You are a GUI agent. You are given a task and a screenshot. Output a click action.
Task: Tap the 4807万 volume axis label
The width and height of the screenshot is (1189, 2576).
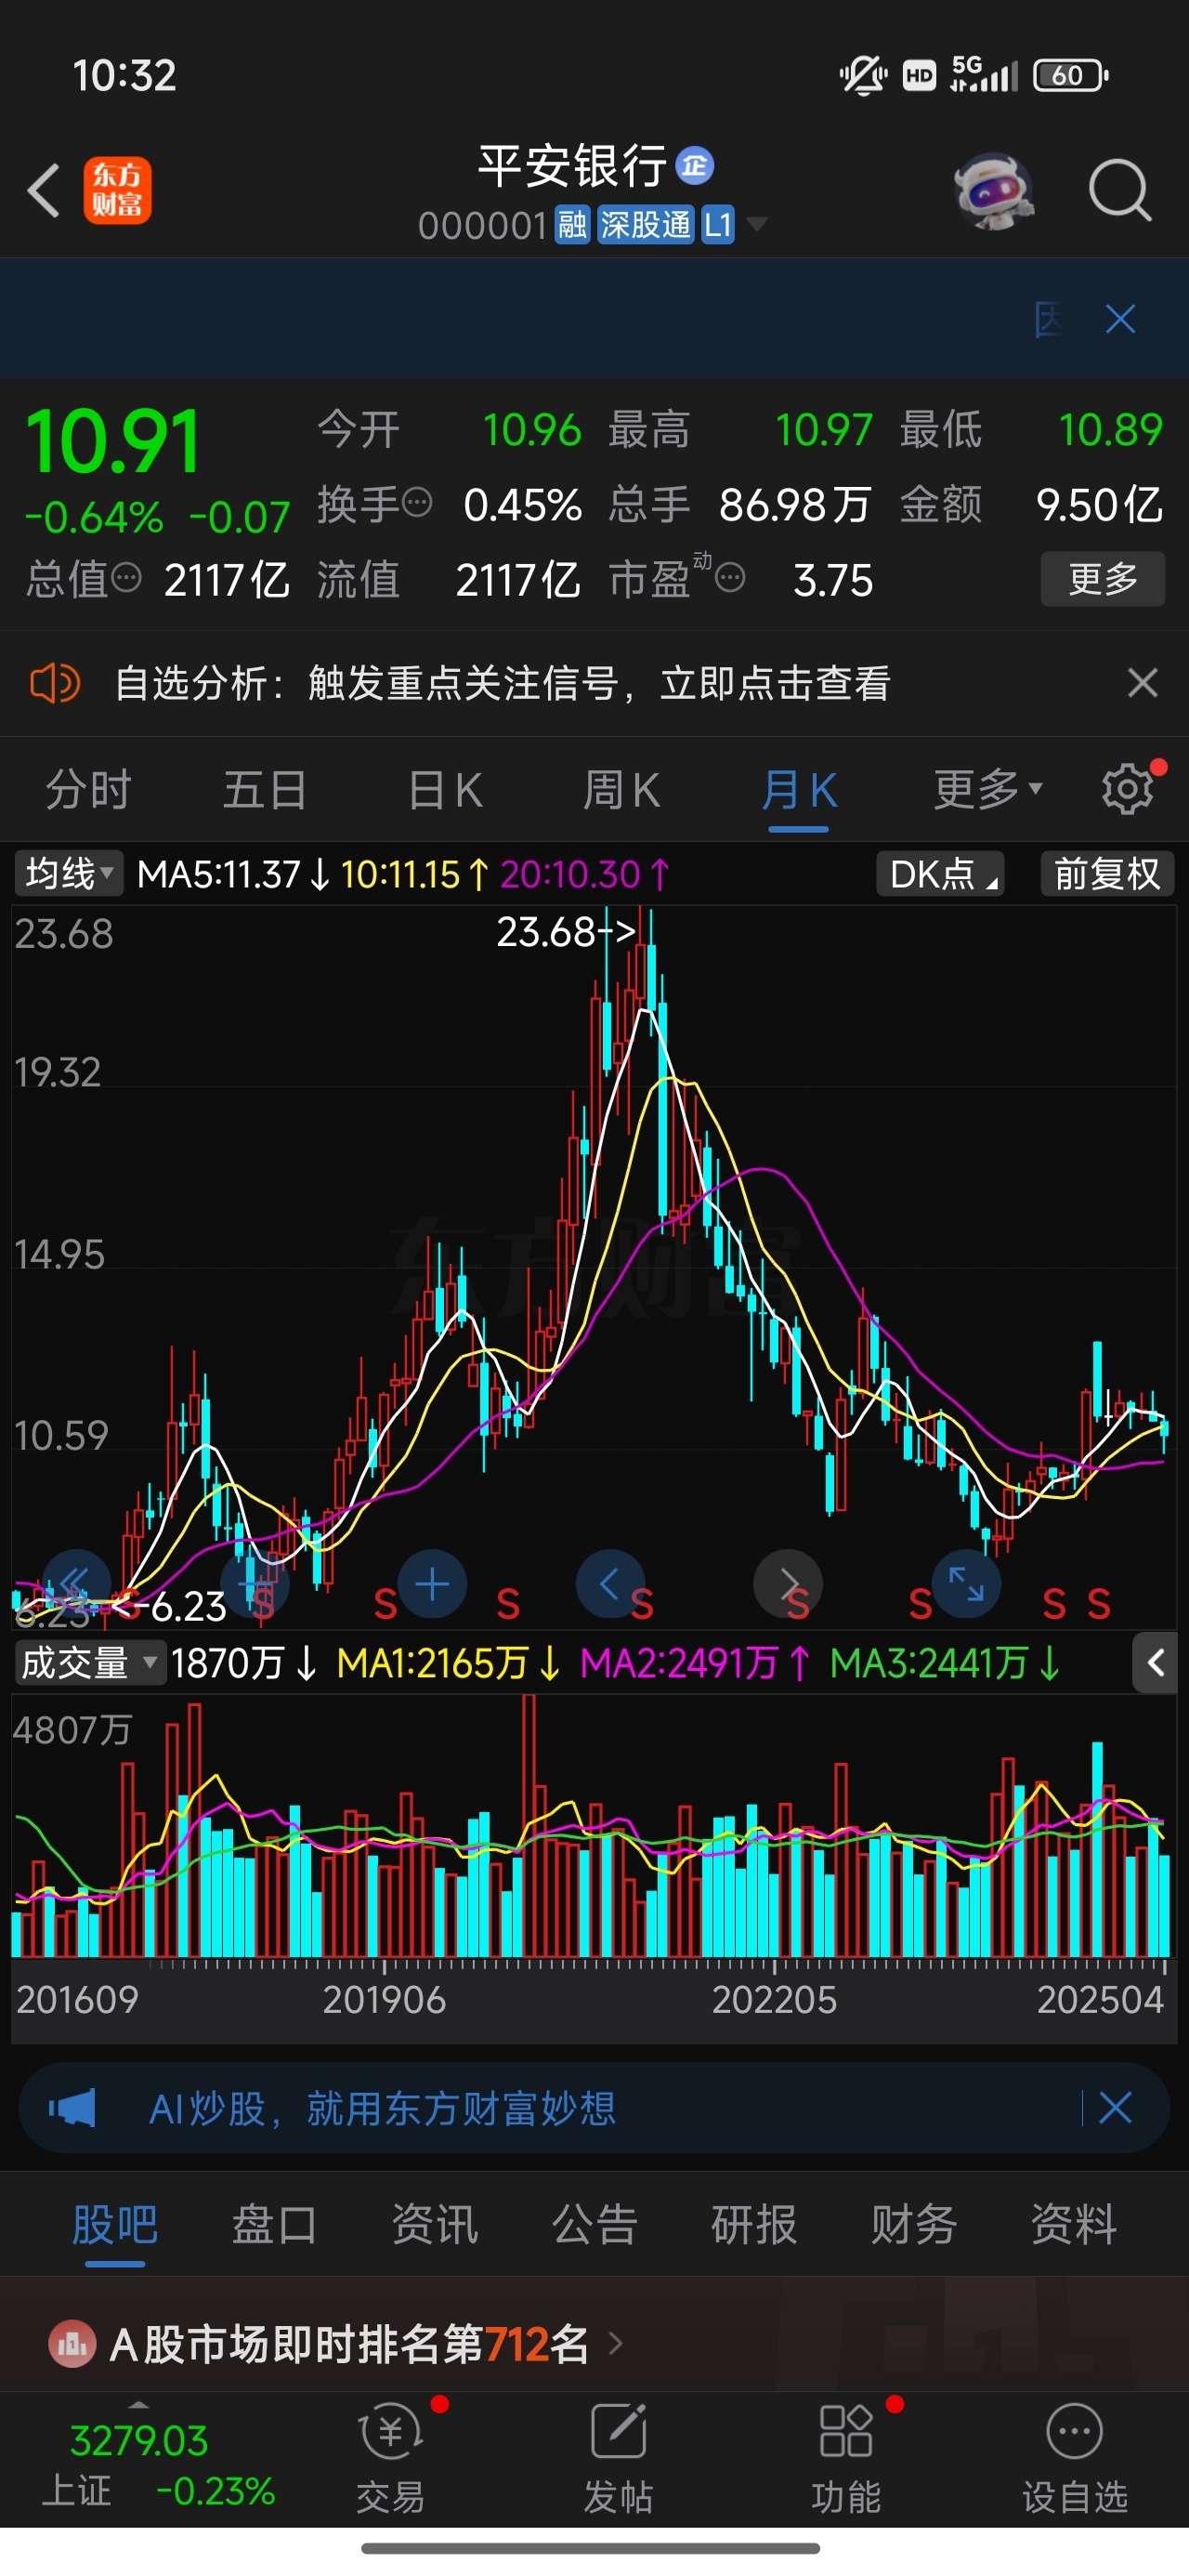click(x=72, y=1730)
